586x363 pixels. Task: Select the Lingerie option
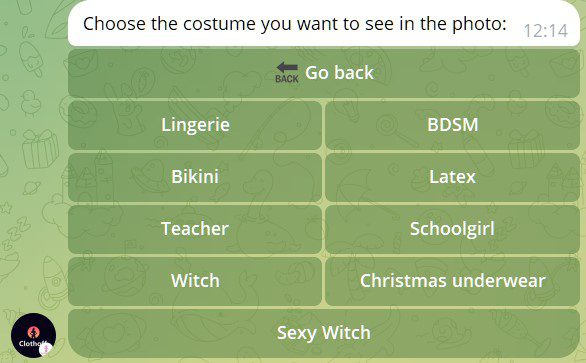point(195,125)
